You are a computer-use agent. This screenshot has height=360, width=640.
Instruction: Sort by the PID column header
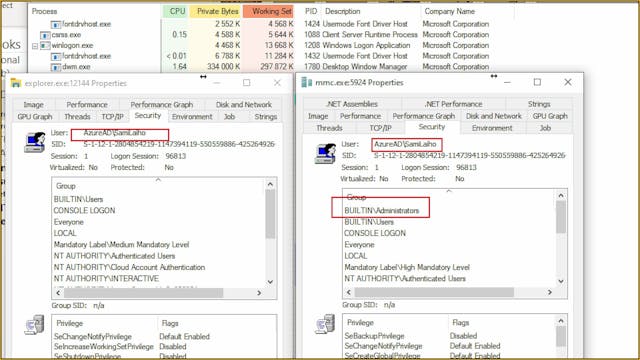coord(311,11)
